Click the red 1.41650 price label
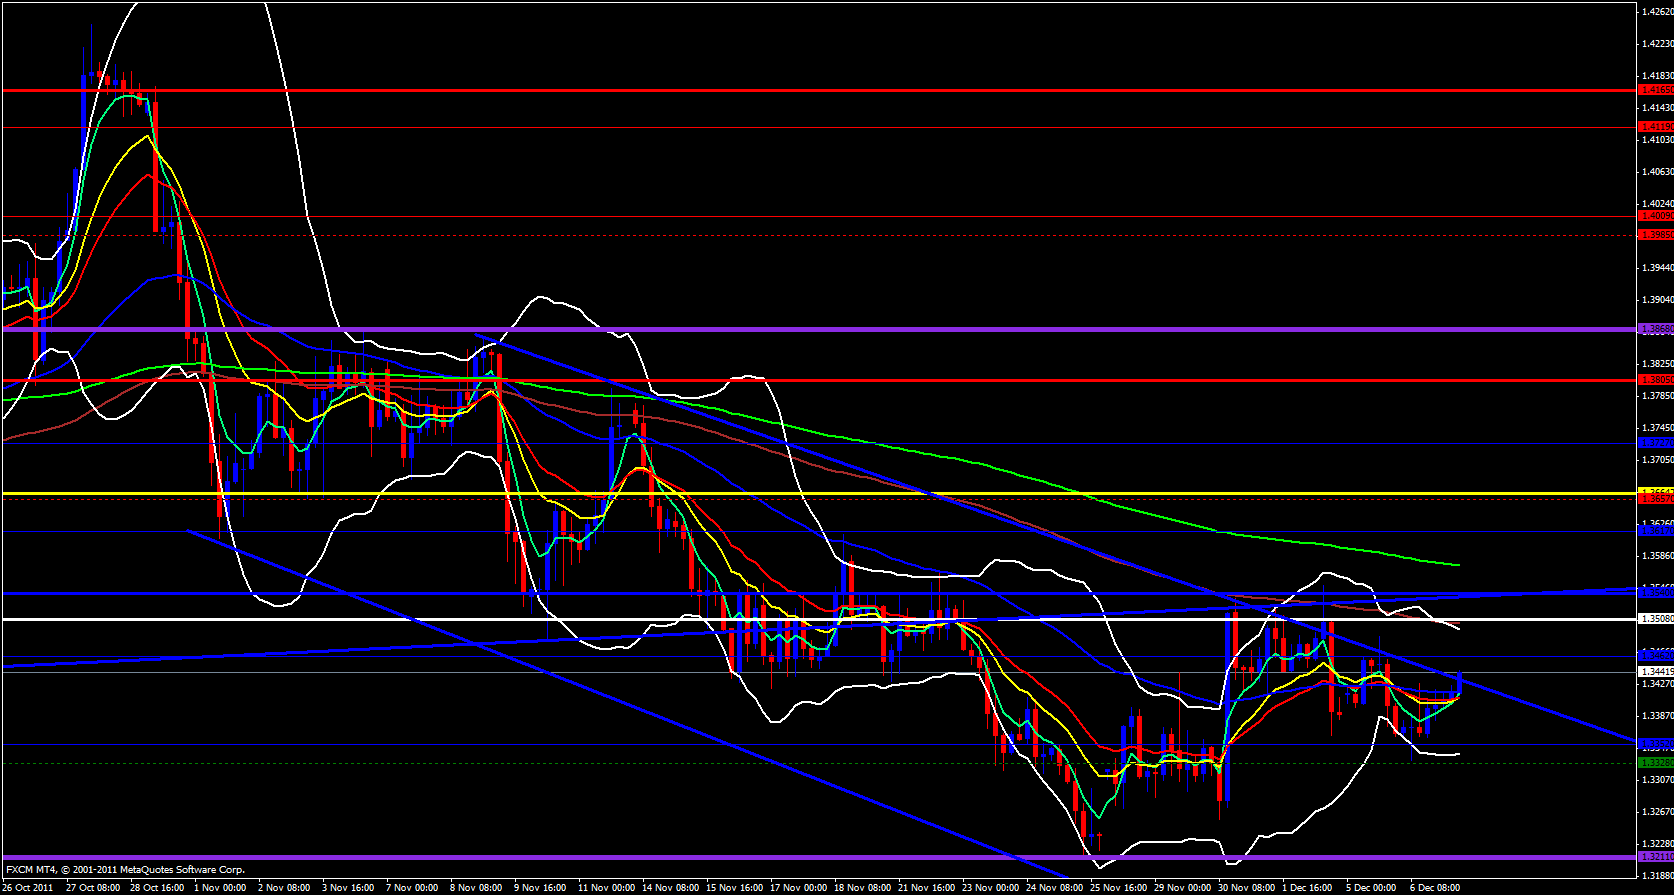 [x=1656, y=90]
